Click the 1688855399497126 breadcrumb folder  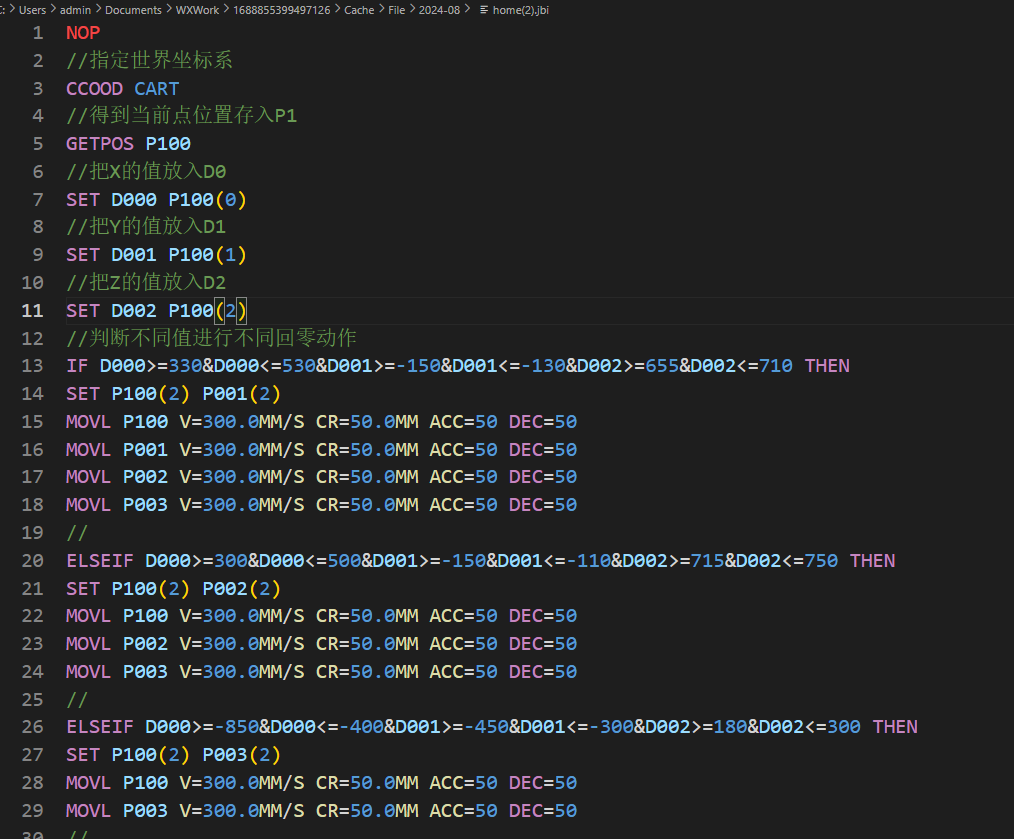click(x=280, y=10)
